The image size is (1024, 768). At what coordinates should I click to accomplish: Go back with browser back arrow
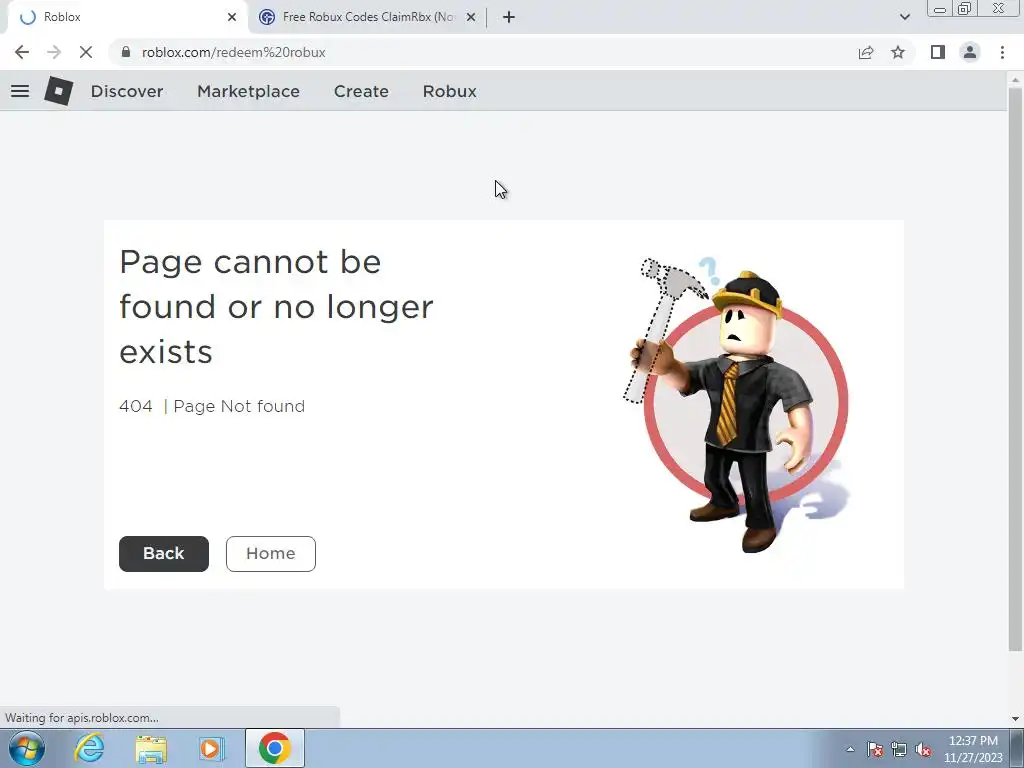click(x=22, y=52)
